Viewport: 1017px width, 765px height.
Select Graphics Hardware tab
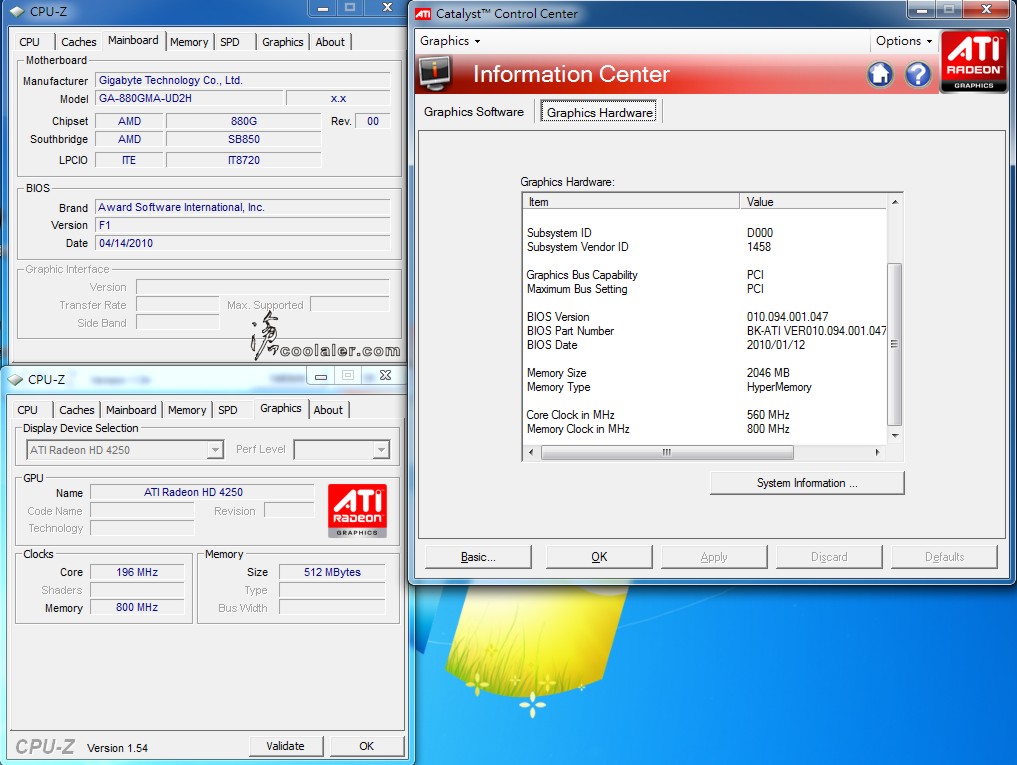(x=599, y=112)
